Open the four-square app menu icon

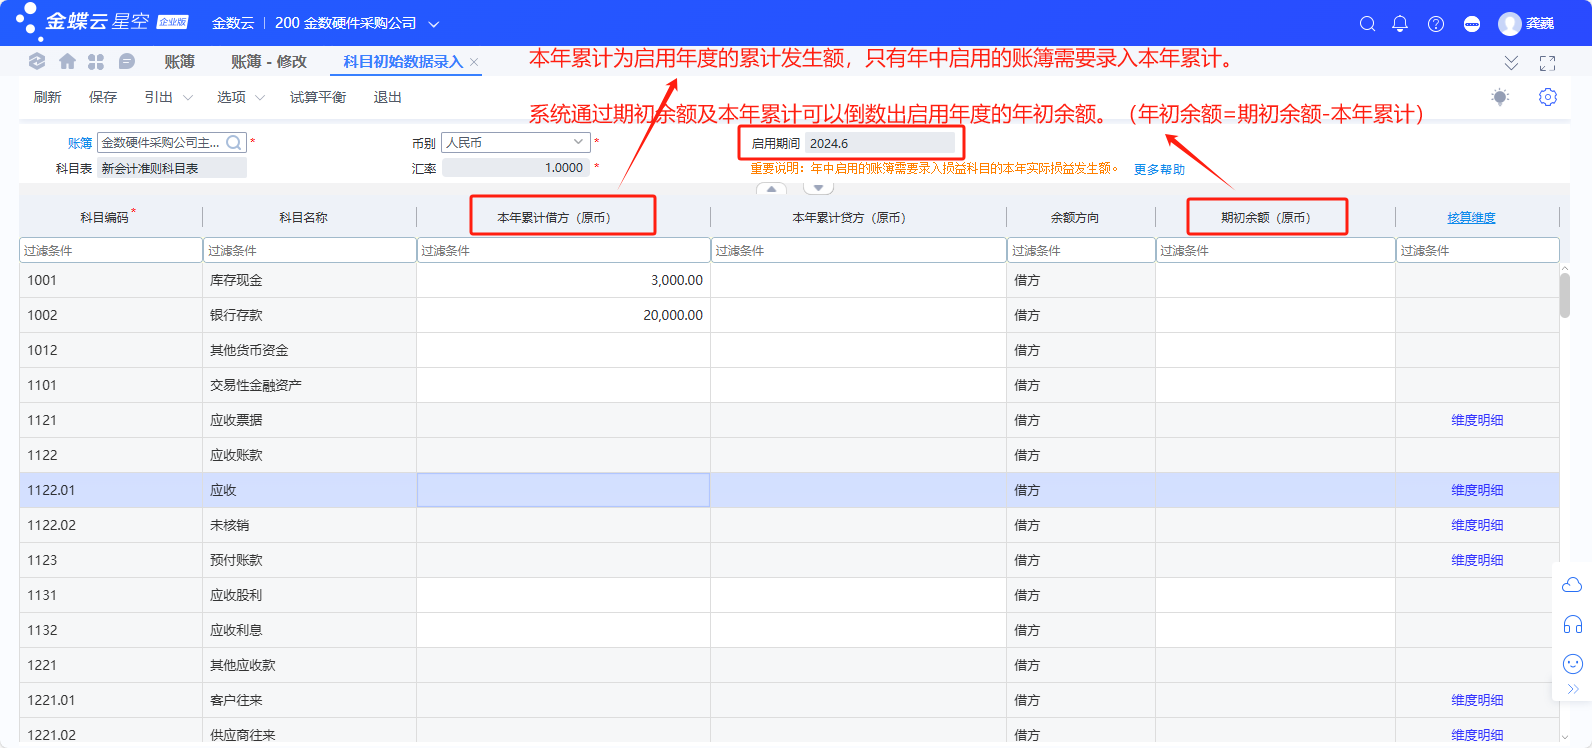pos(96,62)
